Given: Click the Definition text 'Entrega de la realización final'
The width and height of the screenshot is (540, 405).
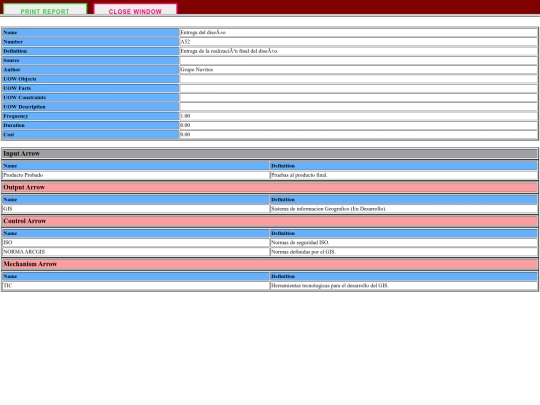Looking at the screenshot, I should (x=229, y=51).
